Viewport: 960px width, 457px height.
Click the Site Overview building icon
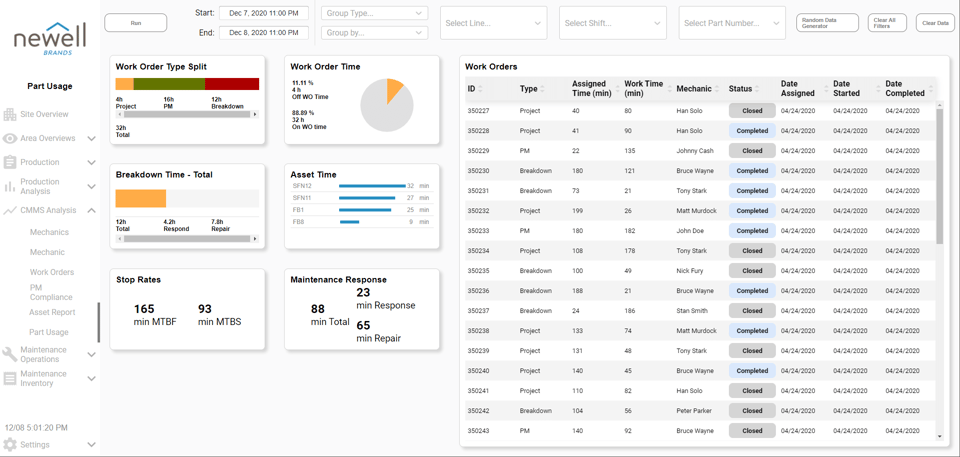pyautogui.click(x=10, y=115)
